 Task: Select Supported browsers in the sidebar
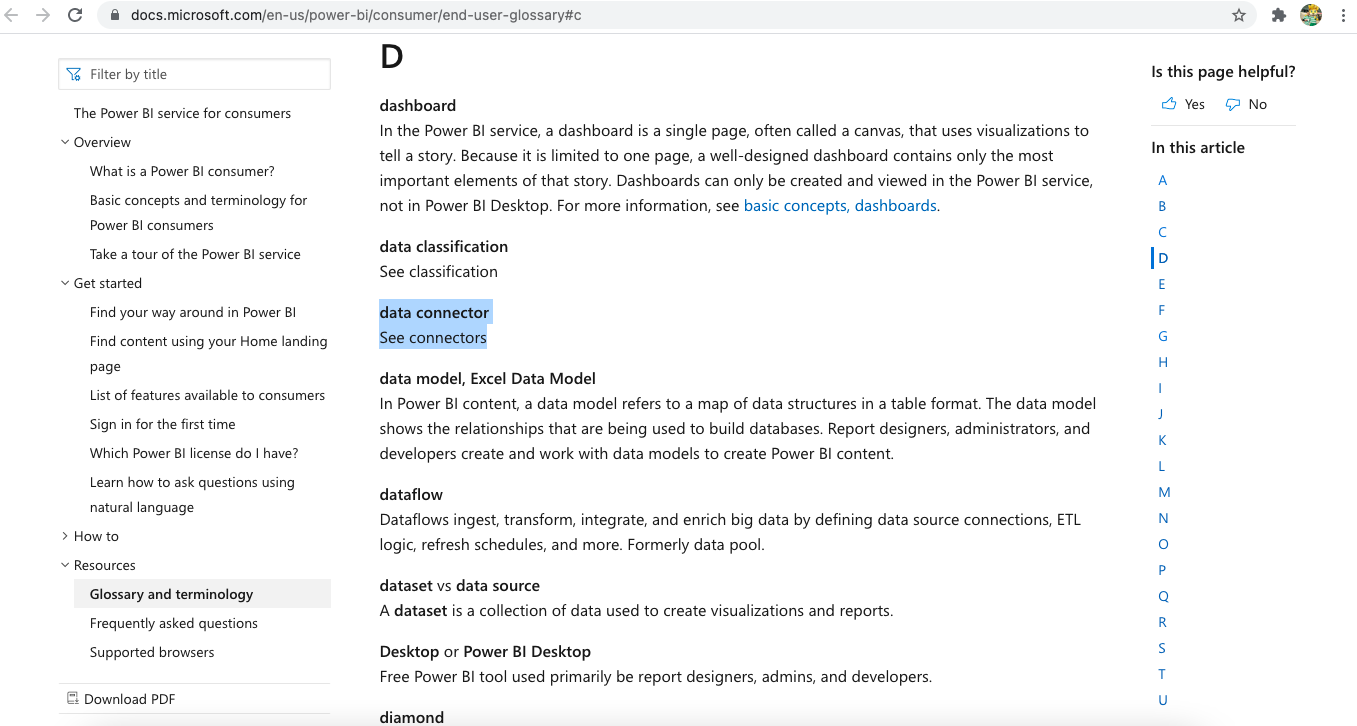152,652
